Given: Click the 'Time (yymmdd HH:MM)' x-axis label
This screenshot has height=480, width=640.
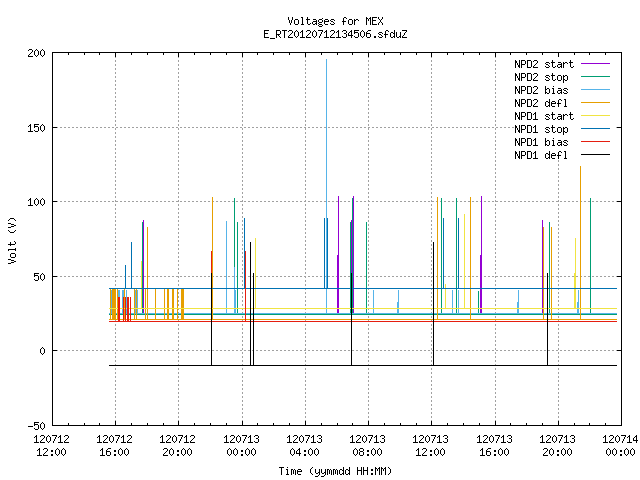Looking at the screenshot, I should coord(335,471).
